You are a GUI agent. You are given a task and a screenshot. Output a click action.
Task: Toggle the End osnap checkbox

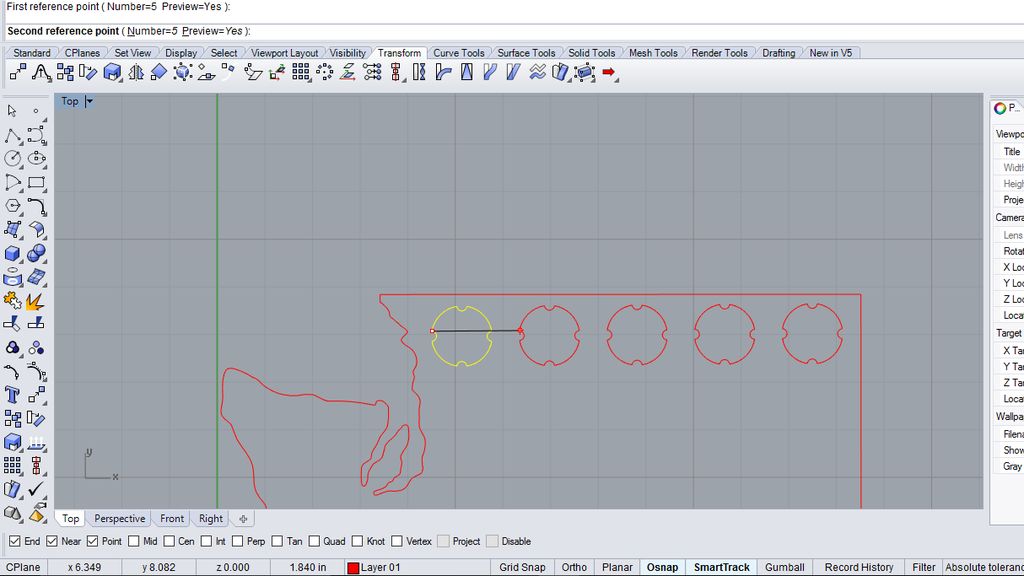click(14, 541)
